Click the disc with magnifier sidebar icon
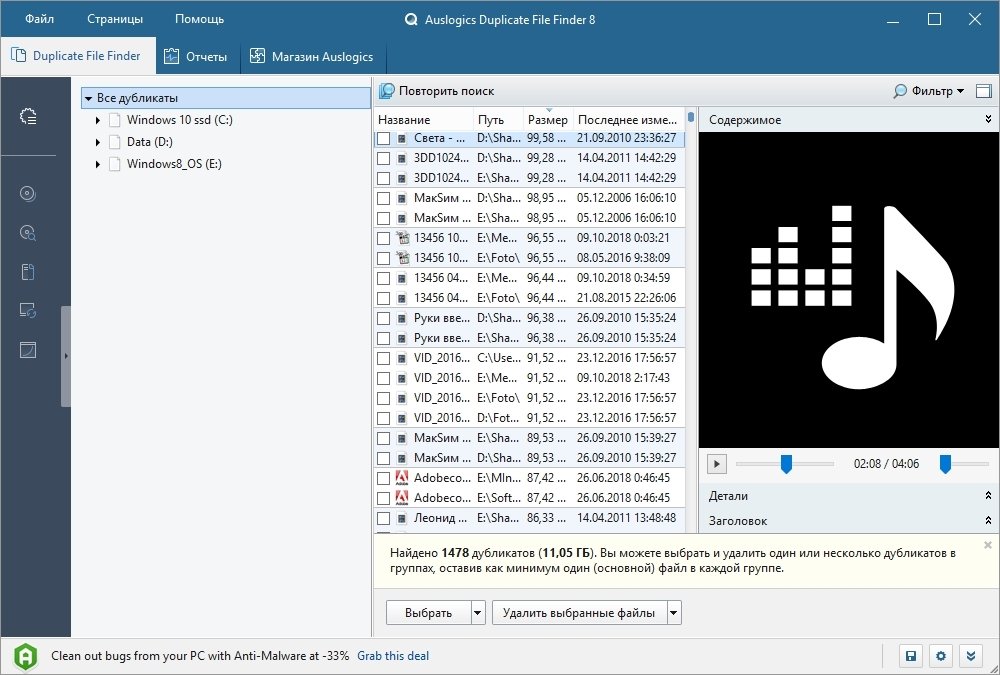The height and width of the screenshot is (675, 1000). tap(28, 233)
